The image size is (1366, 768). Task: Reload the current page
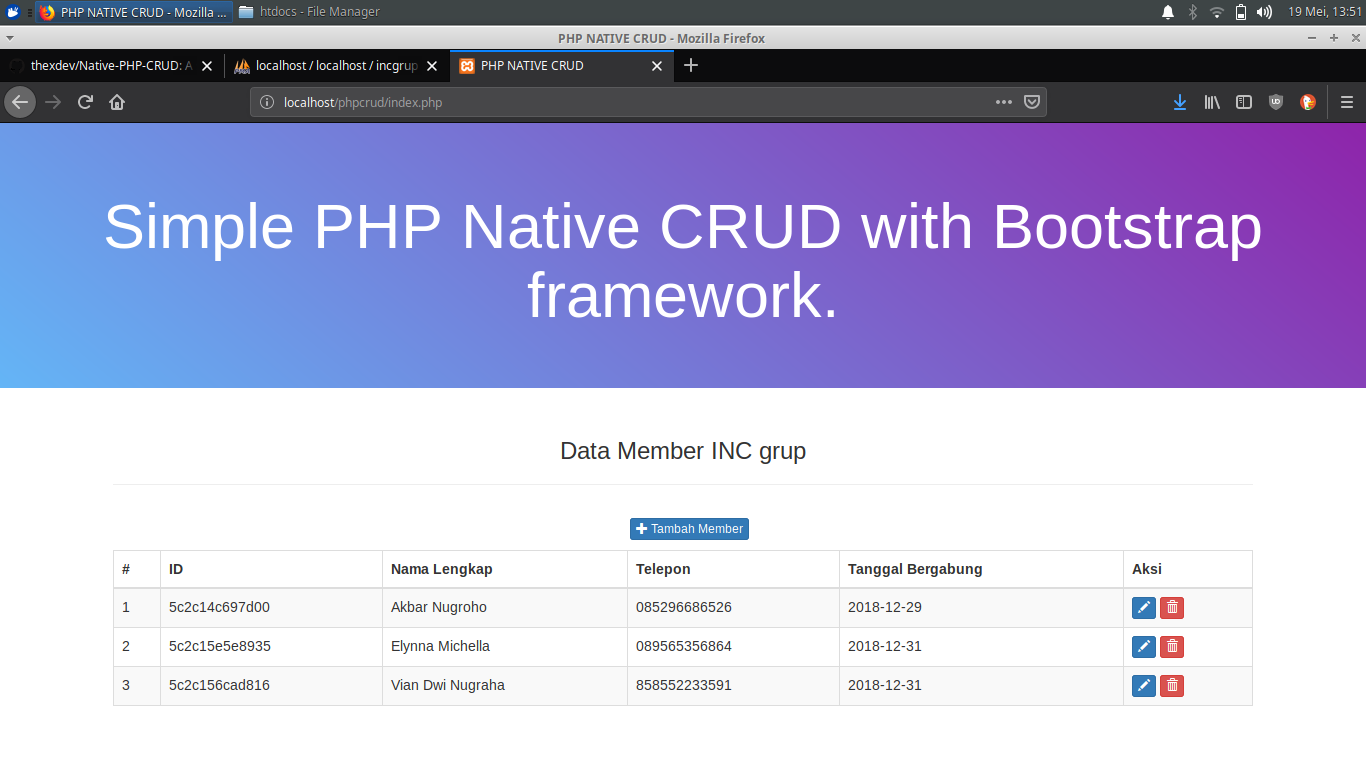click(85, 102)
